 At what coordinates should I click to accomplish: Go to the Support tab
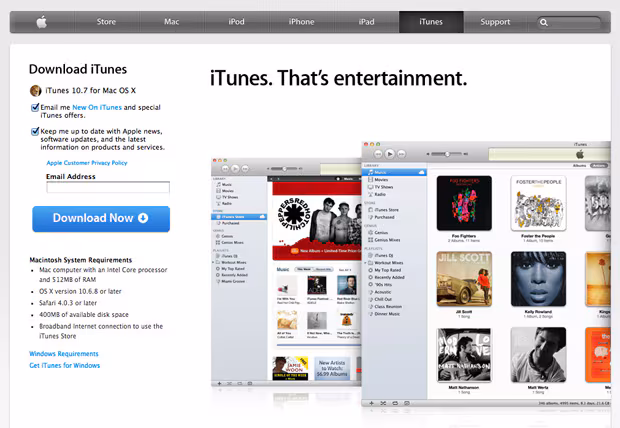[495, 22]
